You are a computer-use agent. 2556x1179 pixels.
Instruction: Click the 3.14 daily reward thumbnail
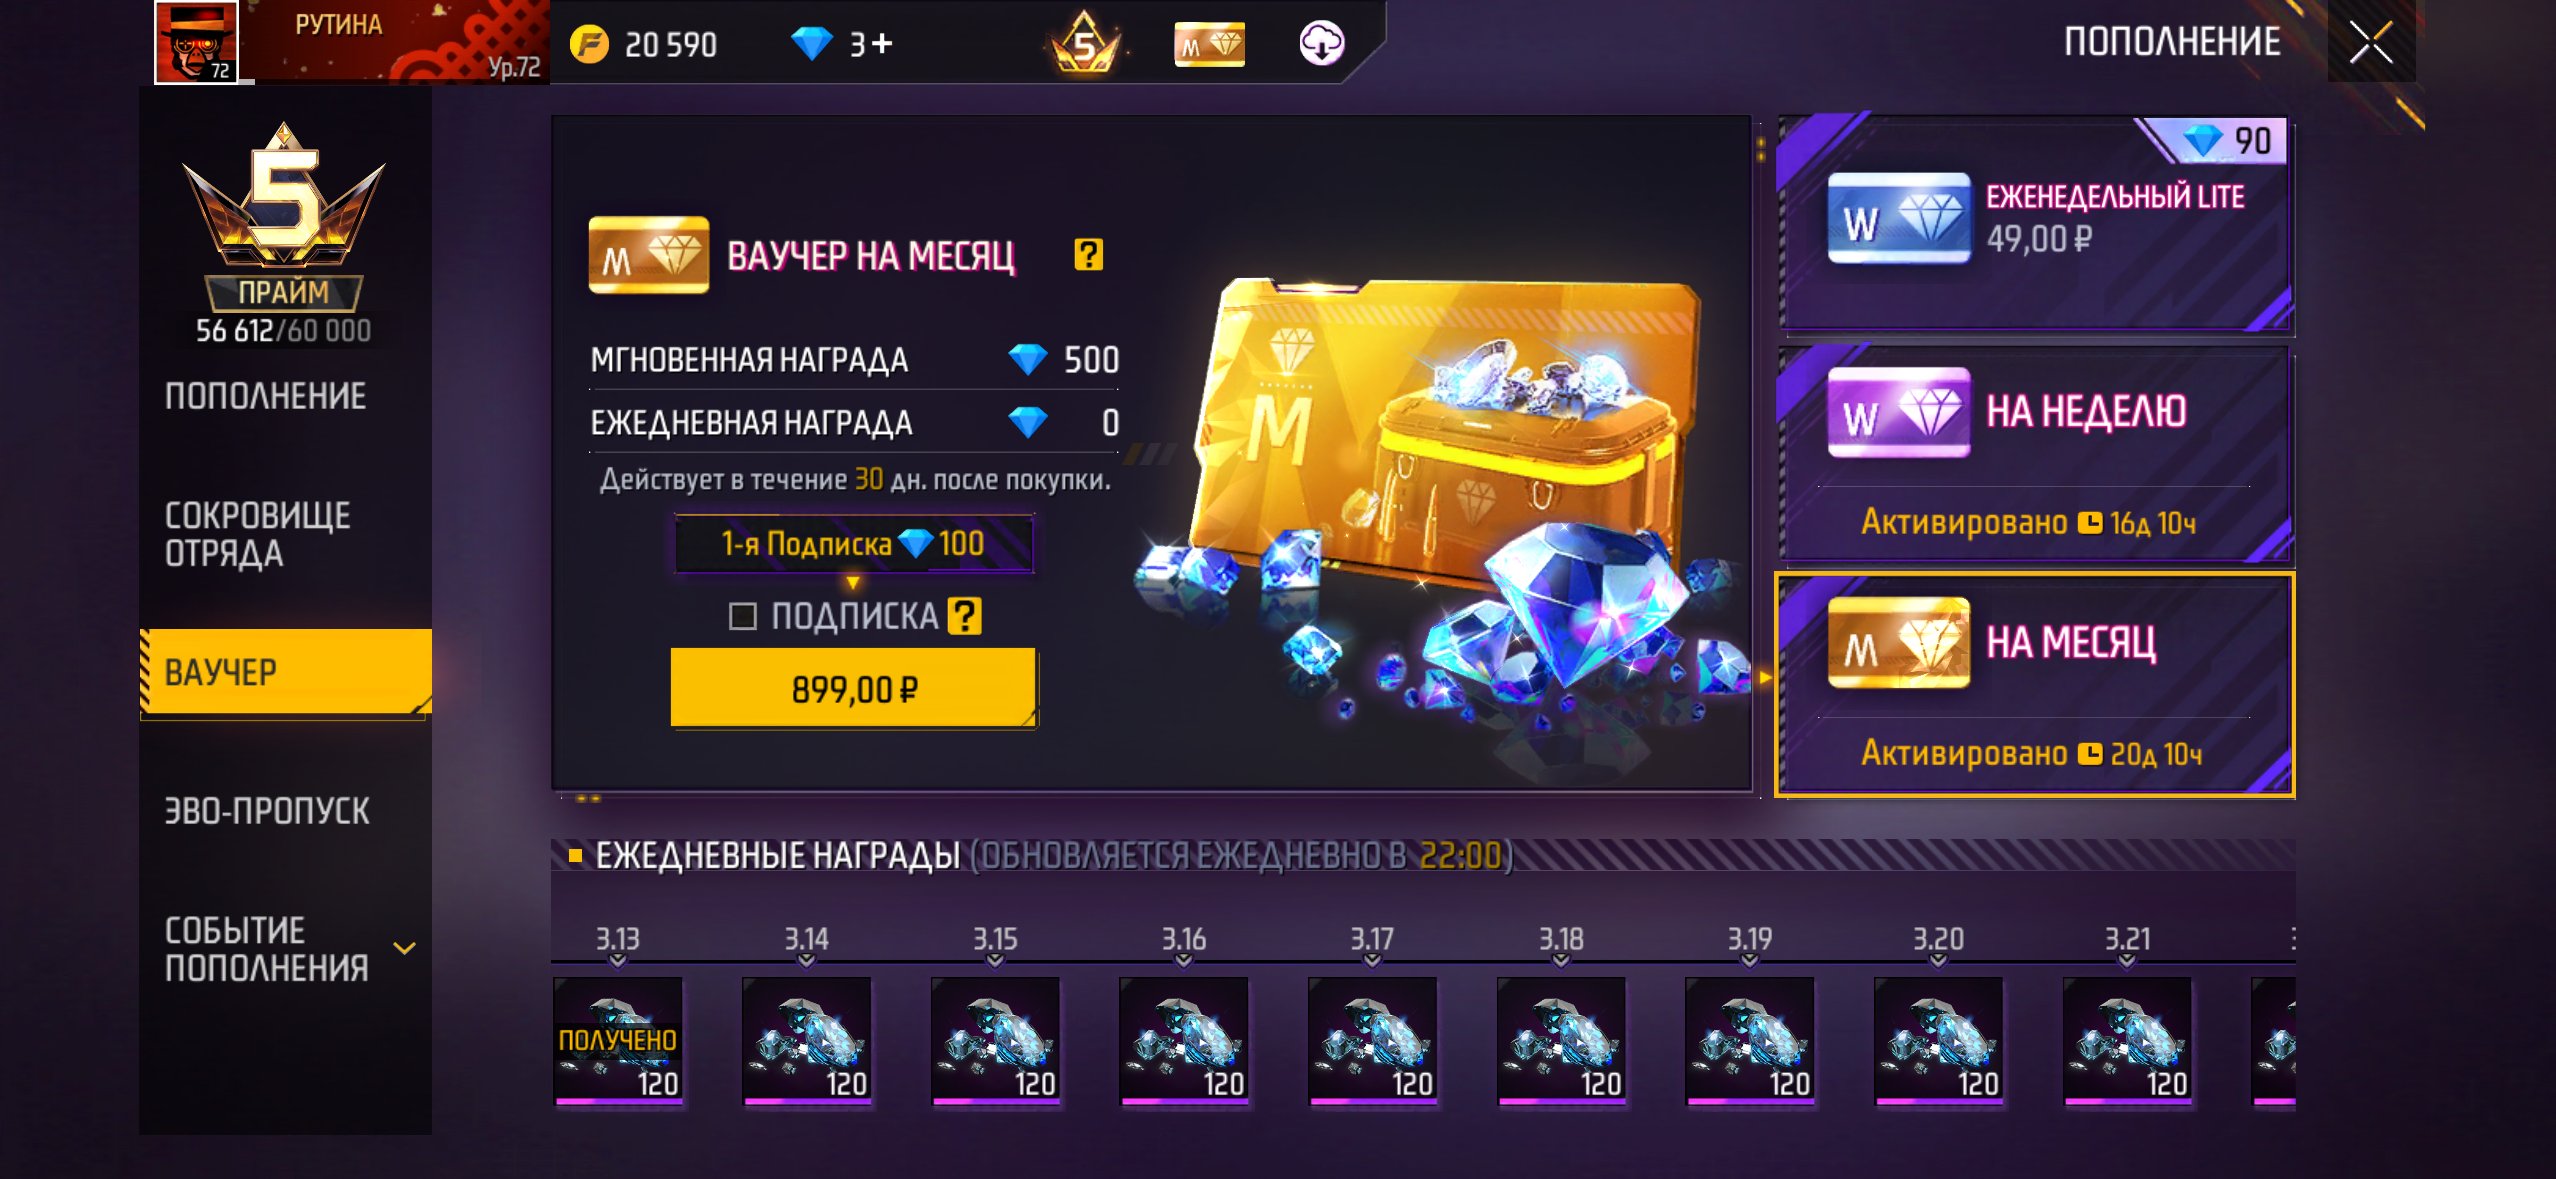[806, 1040]
